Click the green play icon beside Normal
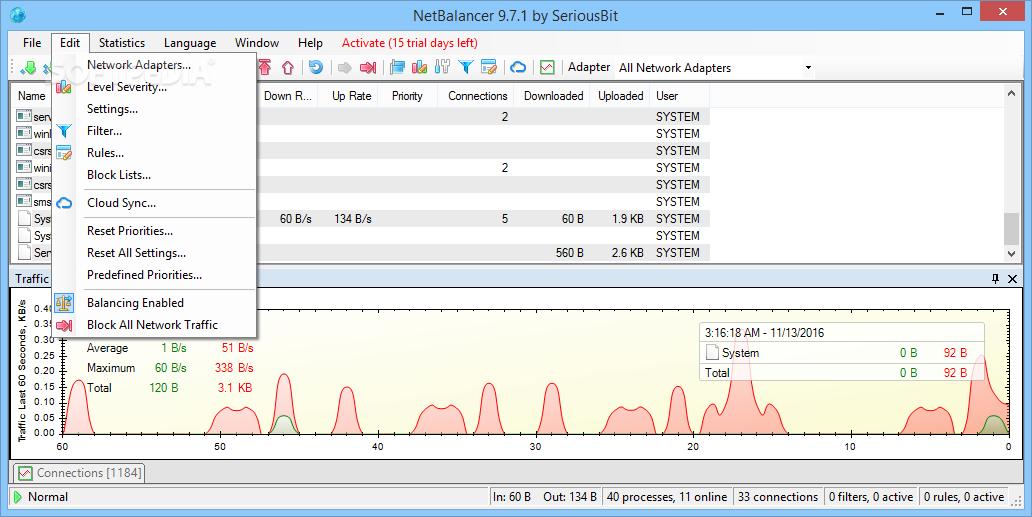Screen dimensions: 1032x517 pyautogui.click(x=18, y=497)
